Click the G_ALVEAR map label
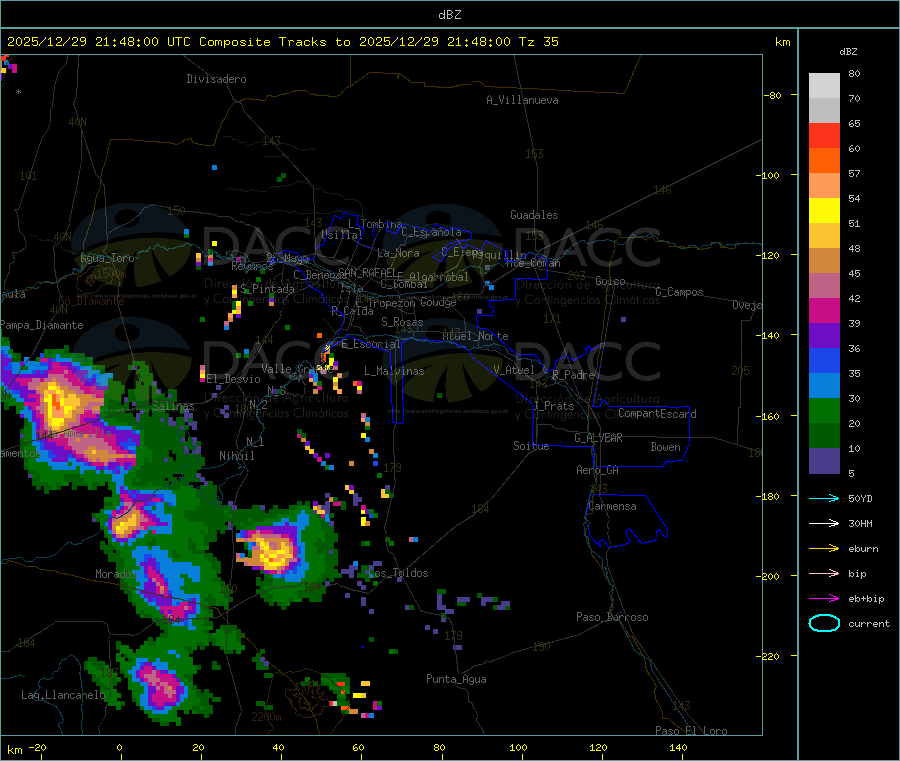 [598, 438]
